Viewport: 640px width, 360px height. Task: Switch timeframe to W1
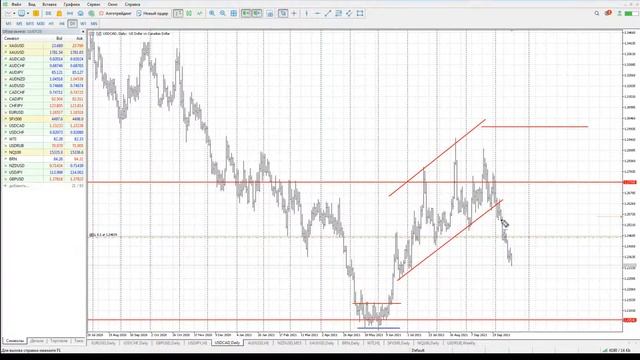83,24
